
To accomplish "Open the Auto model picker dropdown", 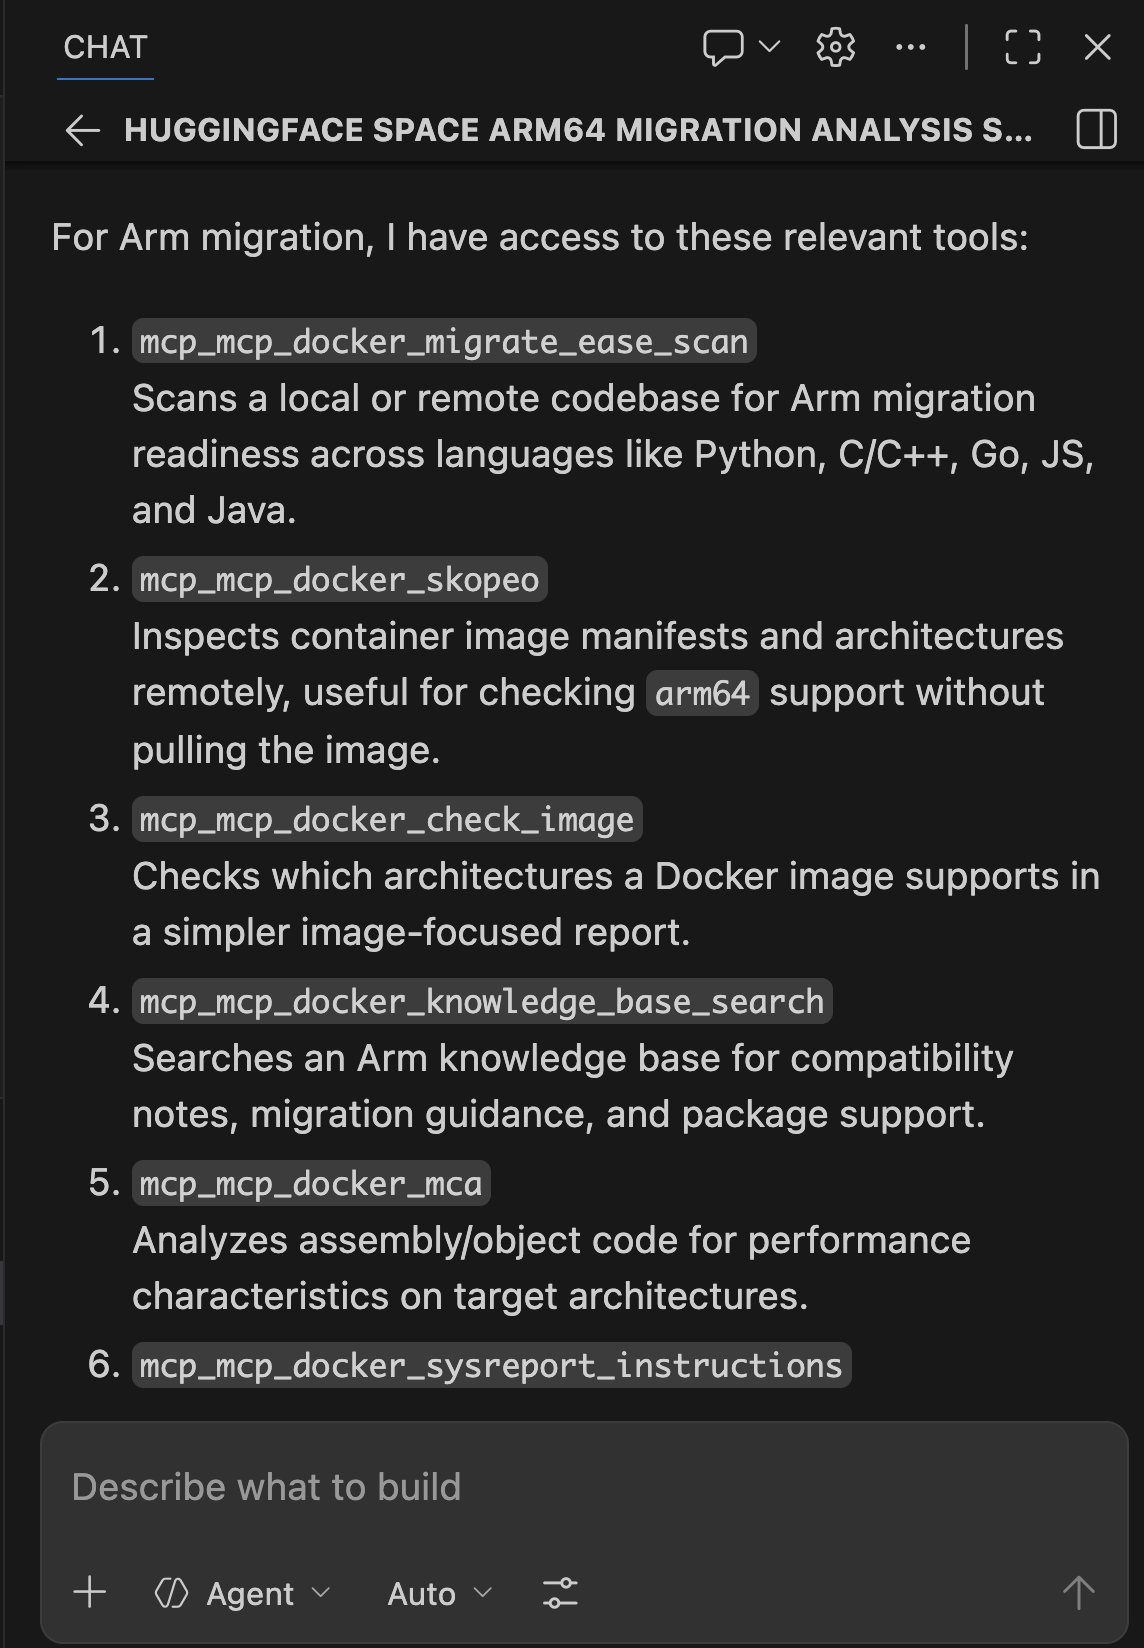I will coord(440,1593).
